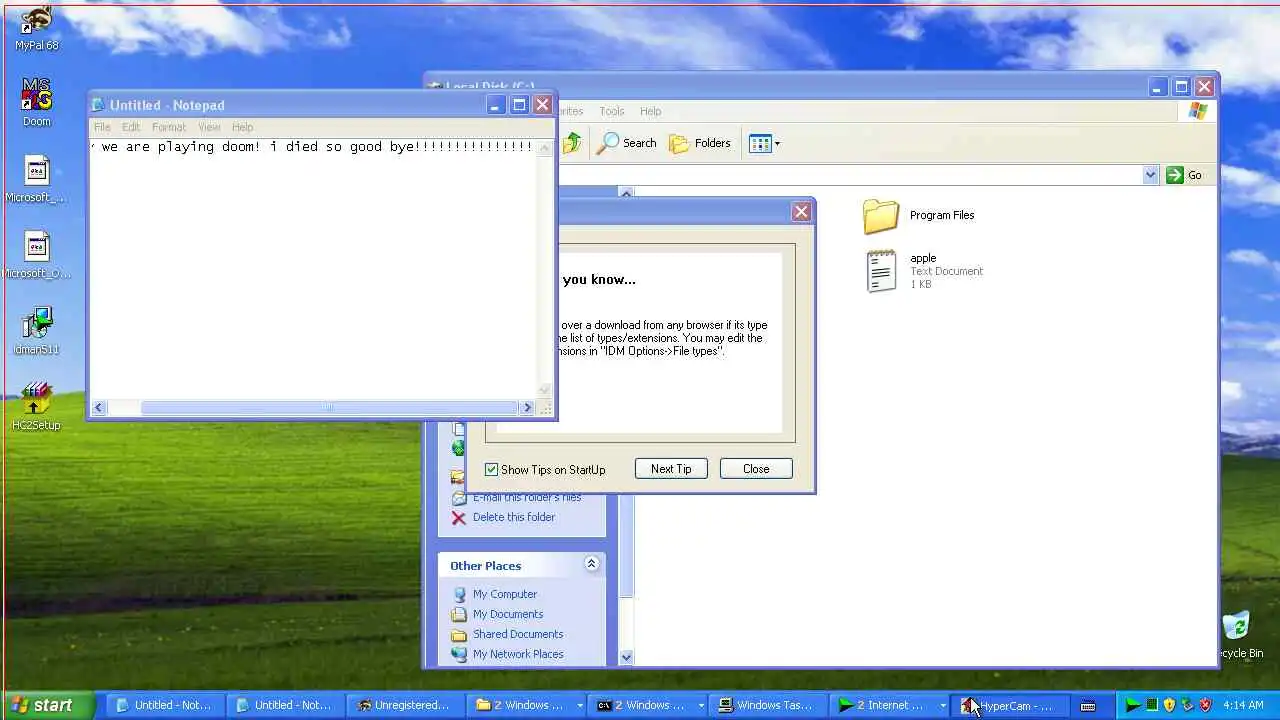Open My Network Places link
Image resolution: width=1280 pixels, height=720 pixels.
518,654
